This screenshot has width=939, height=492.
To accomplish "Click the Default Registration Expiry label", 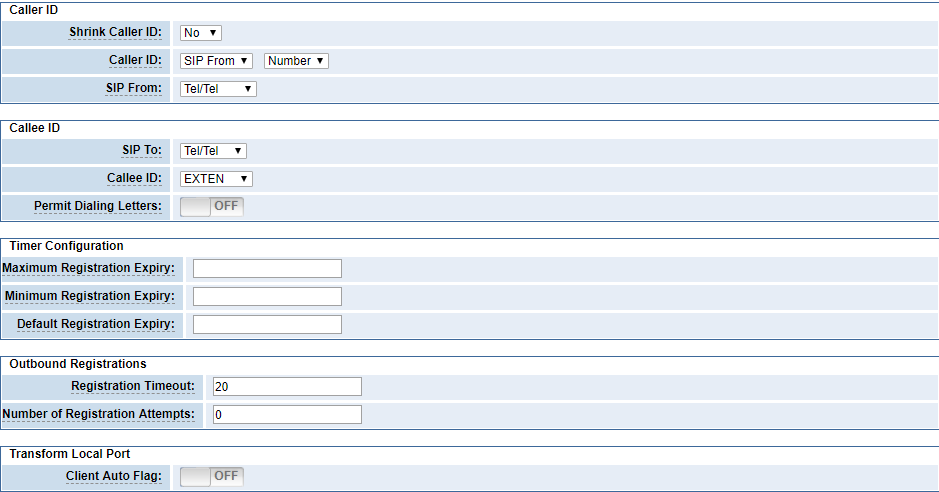I will tap(96, 324).
